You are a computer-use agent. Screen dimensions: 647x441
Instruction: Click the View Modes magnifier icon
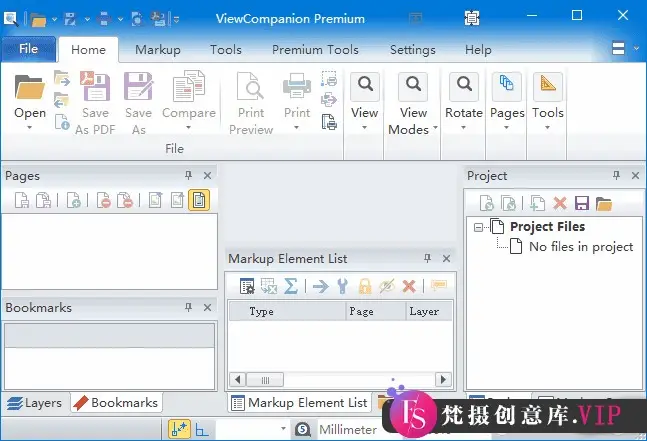click(413, 87)
